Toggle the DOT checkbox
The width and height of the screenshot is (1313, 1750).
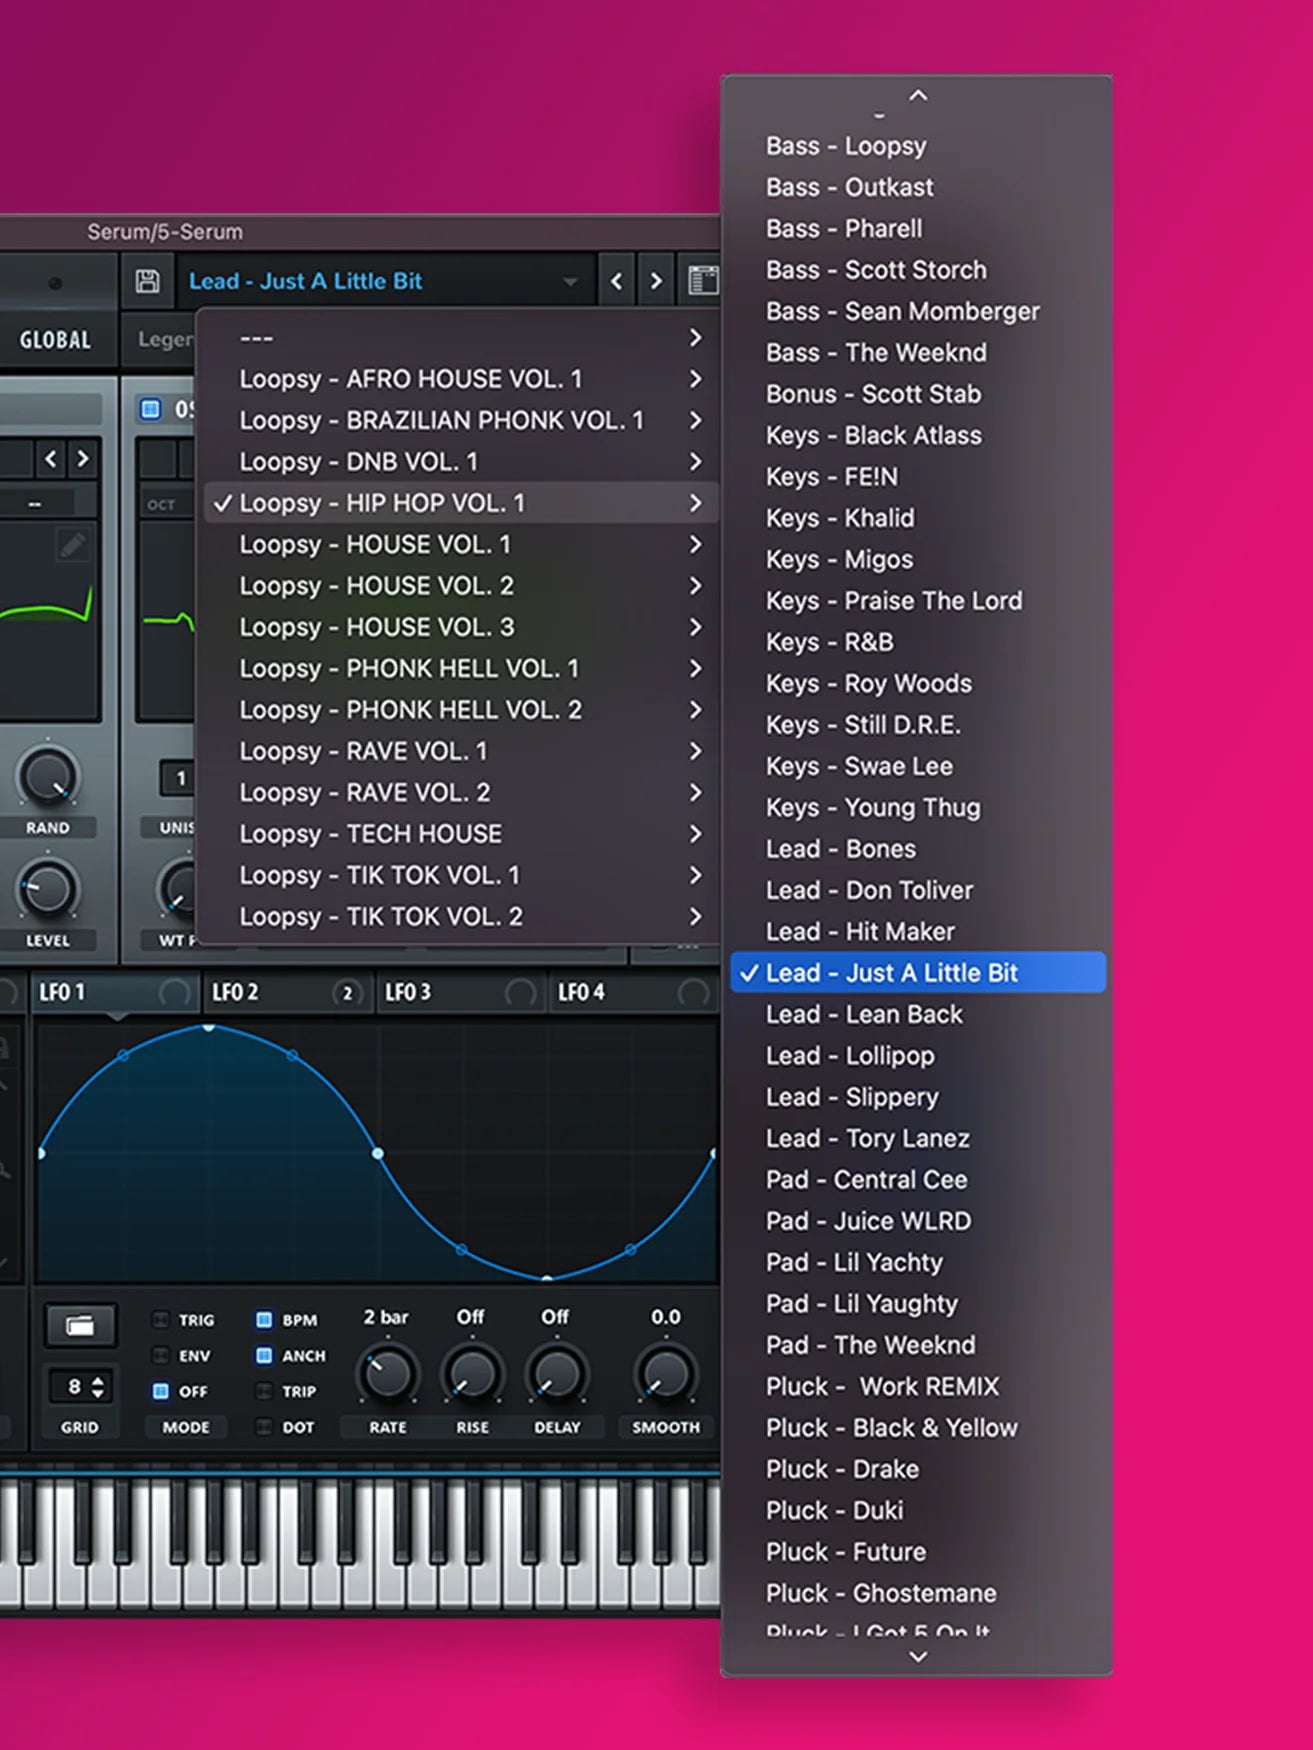264,1427
